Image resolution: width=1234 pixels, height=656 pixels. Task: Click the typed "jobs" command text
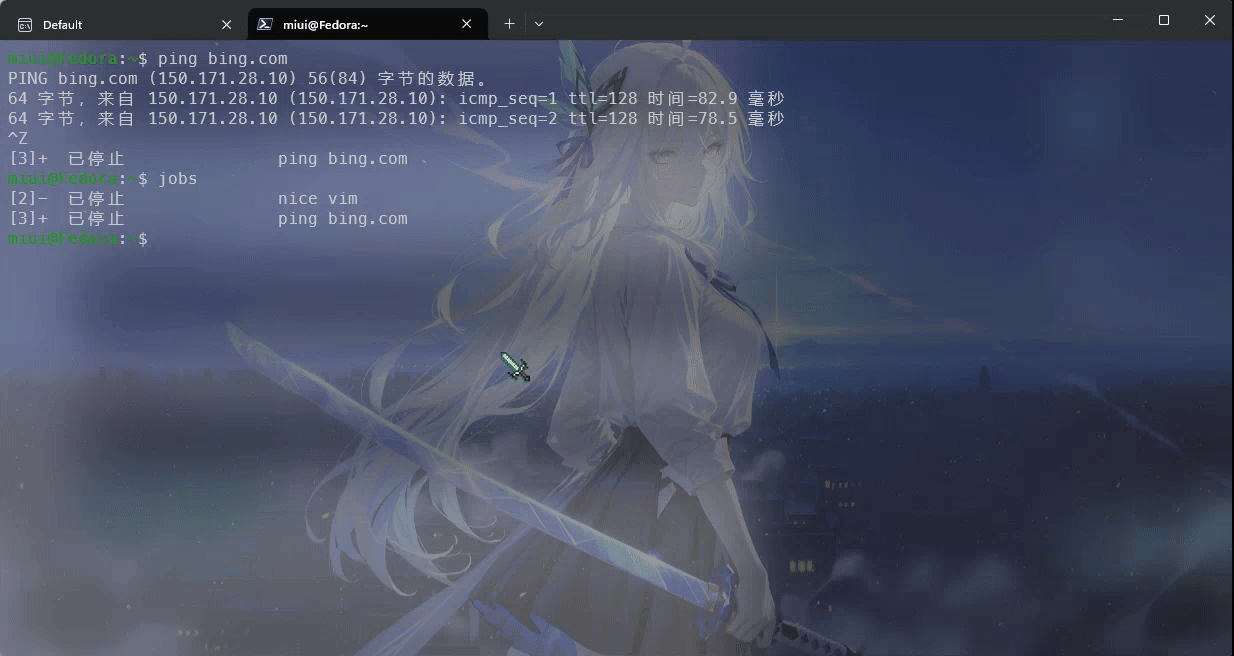click(x=177, y=179)
